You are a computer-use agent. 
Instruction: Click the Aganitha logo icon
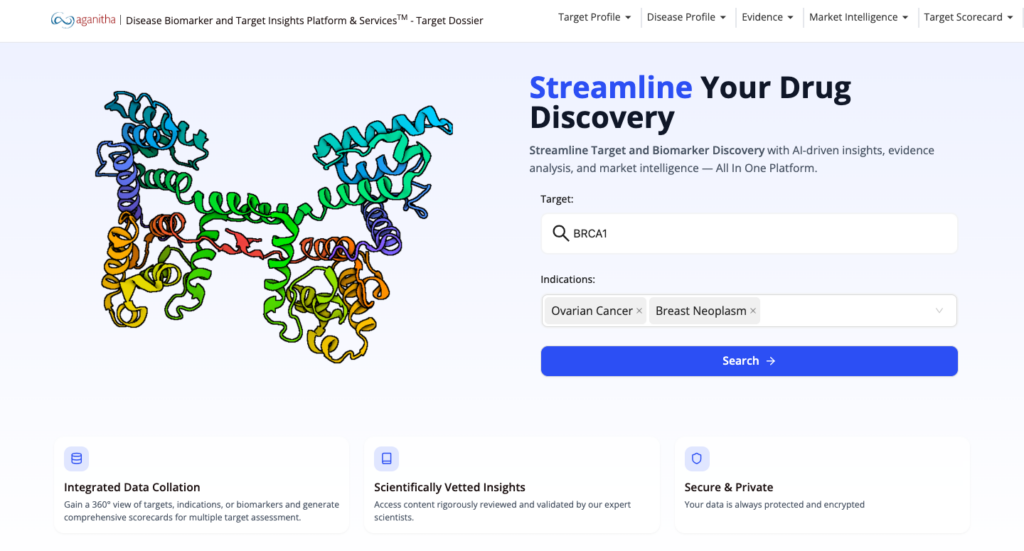click(62, 20)
